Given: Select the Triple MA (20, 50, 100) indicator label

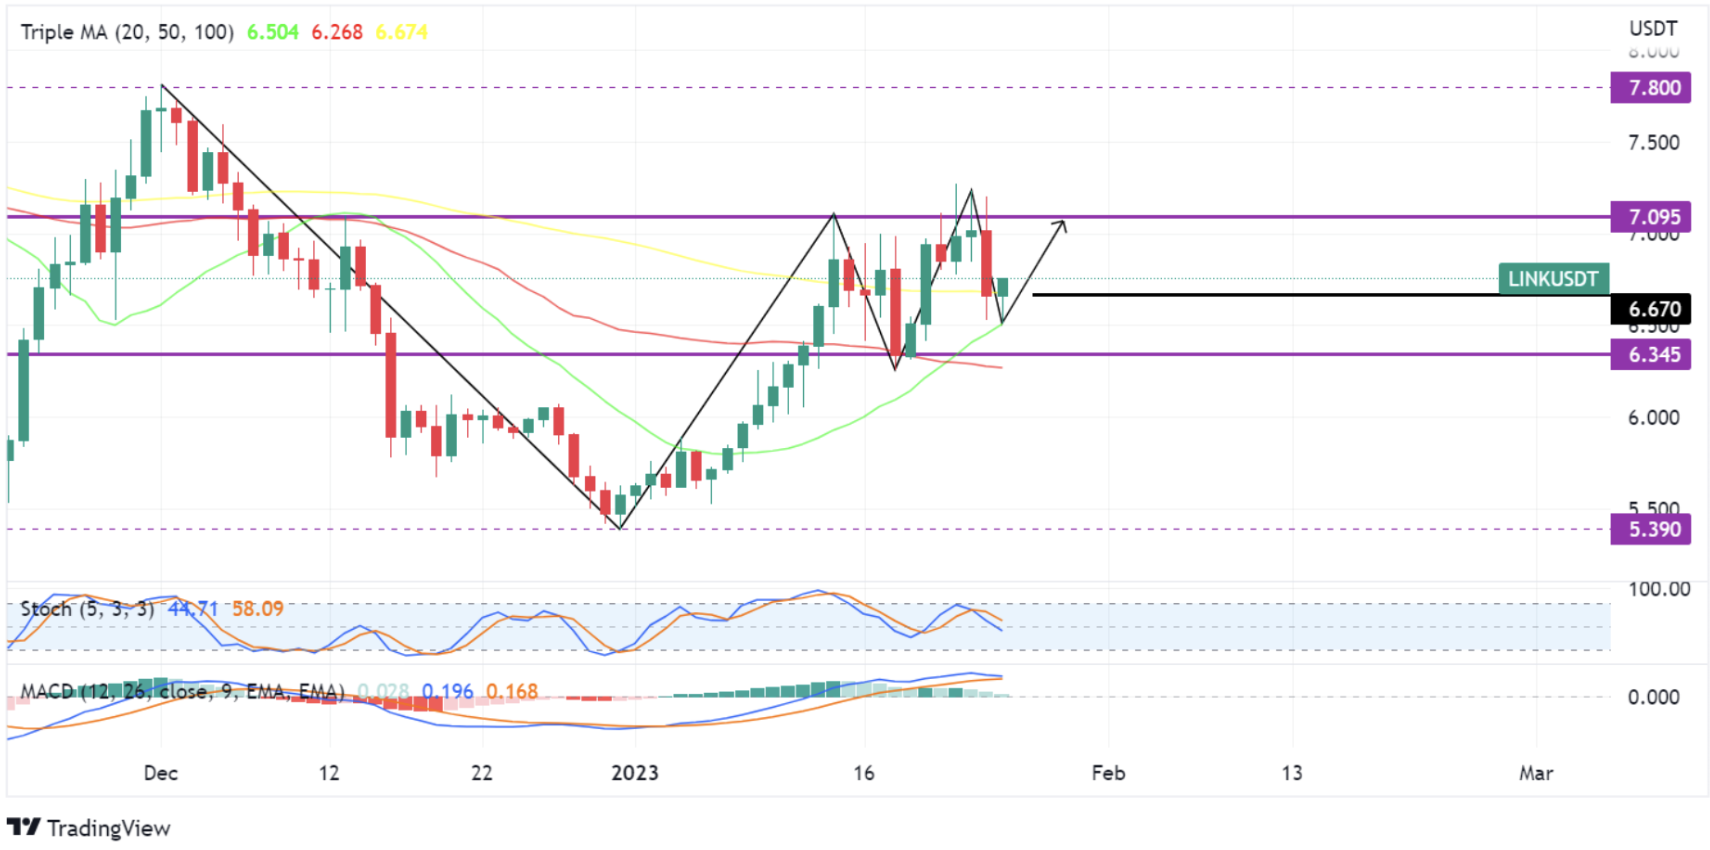Looking at the screenshot, I should click(x=127, y=32).
